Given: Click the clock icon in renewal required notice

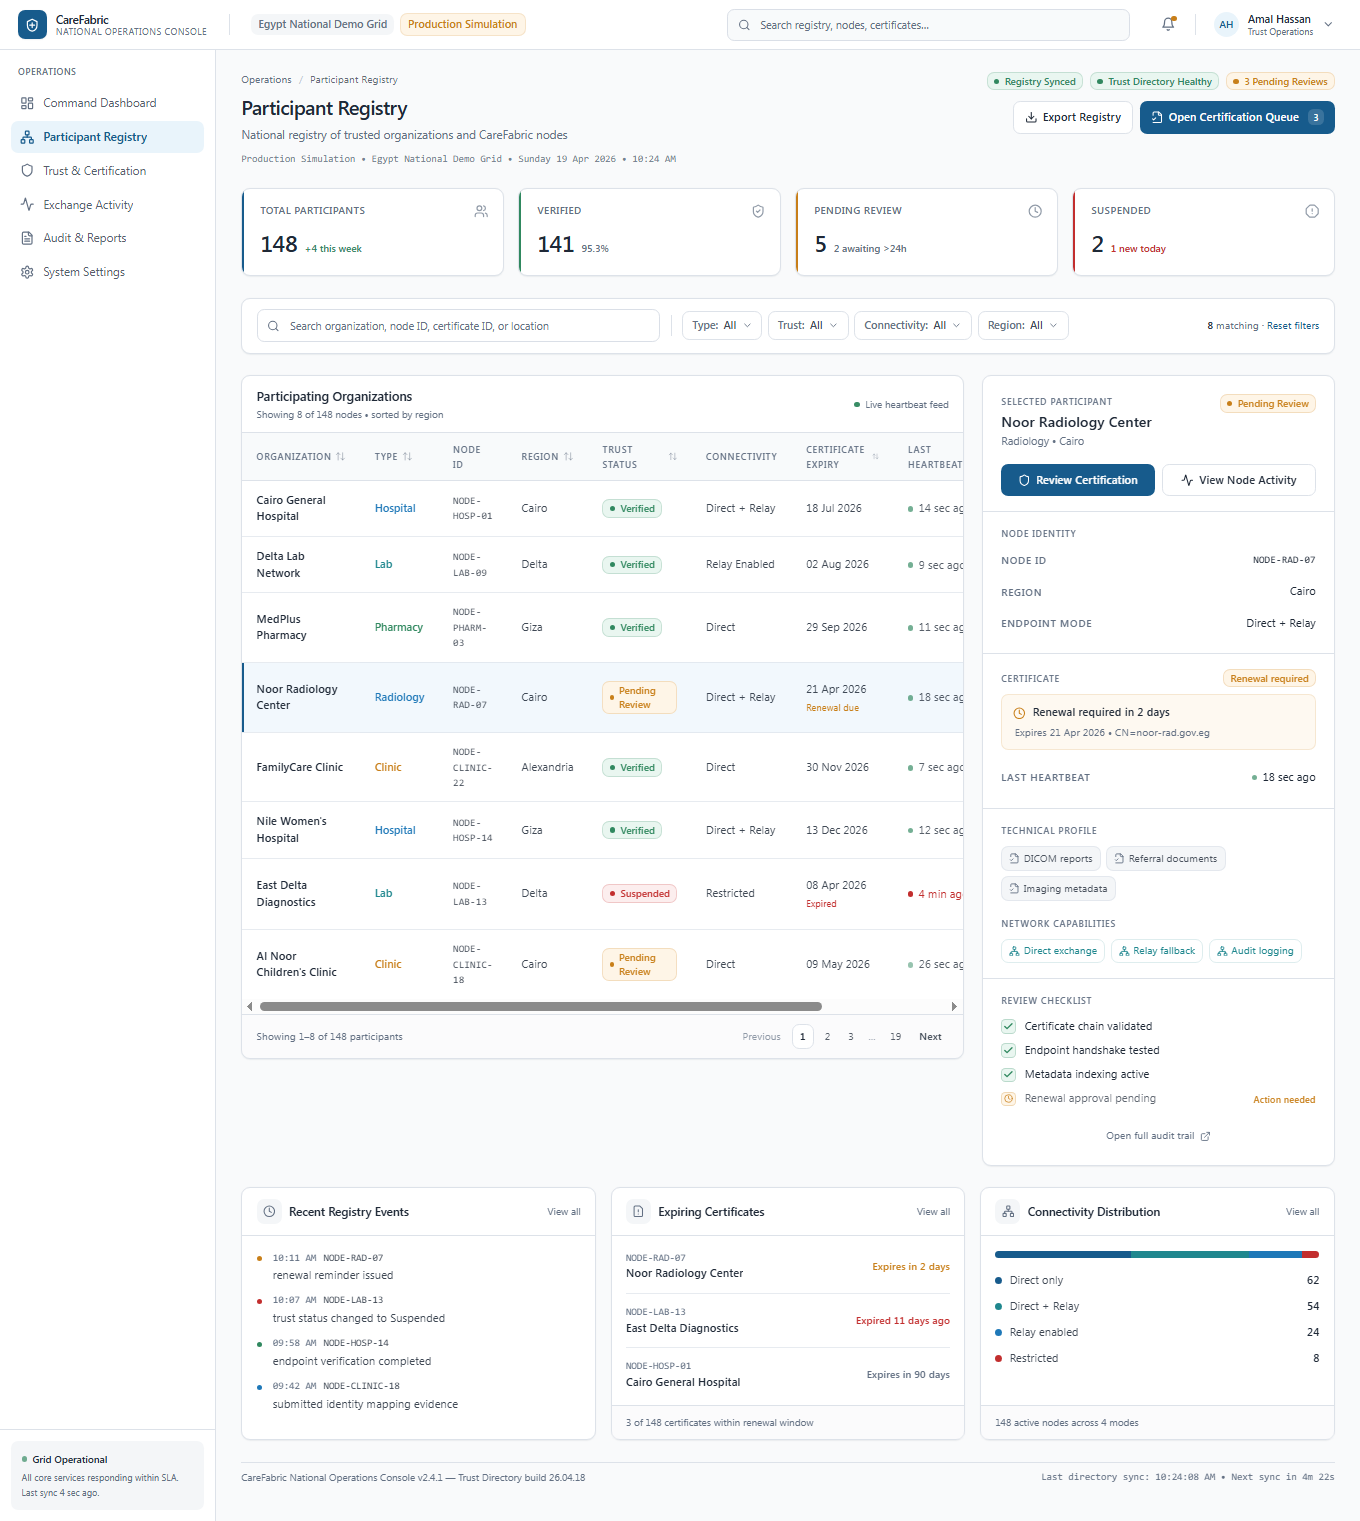Looking at the screenshot, I should (x=1020, y=713).
